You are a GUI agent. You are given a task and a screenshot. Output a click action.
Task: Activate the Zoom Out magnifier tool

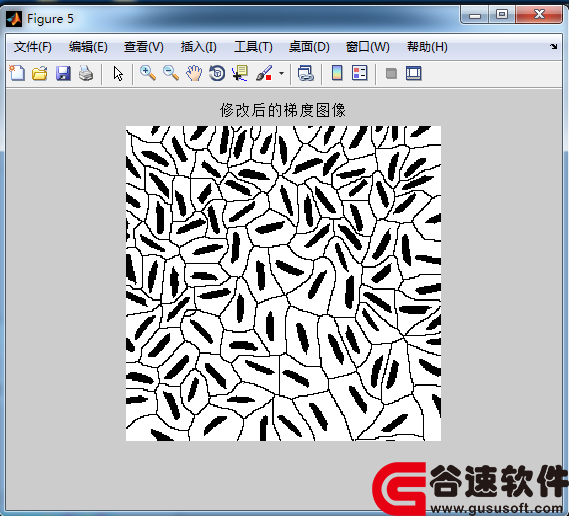[x=171, y=73]
